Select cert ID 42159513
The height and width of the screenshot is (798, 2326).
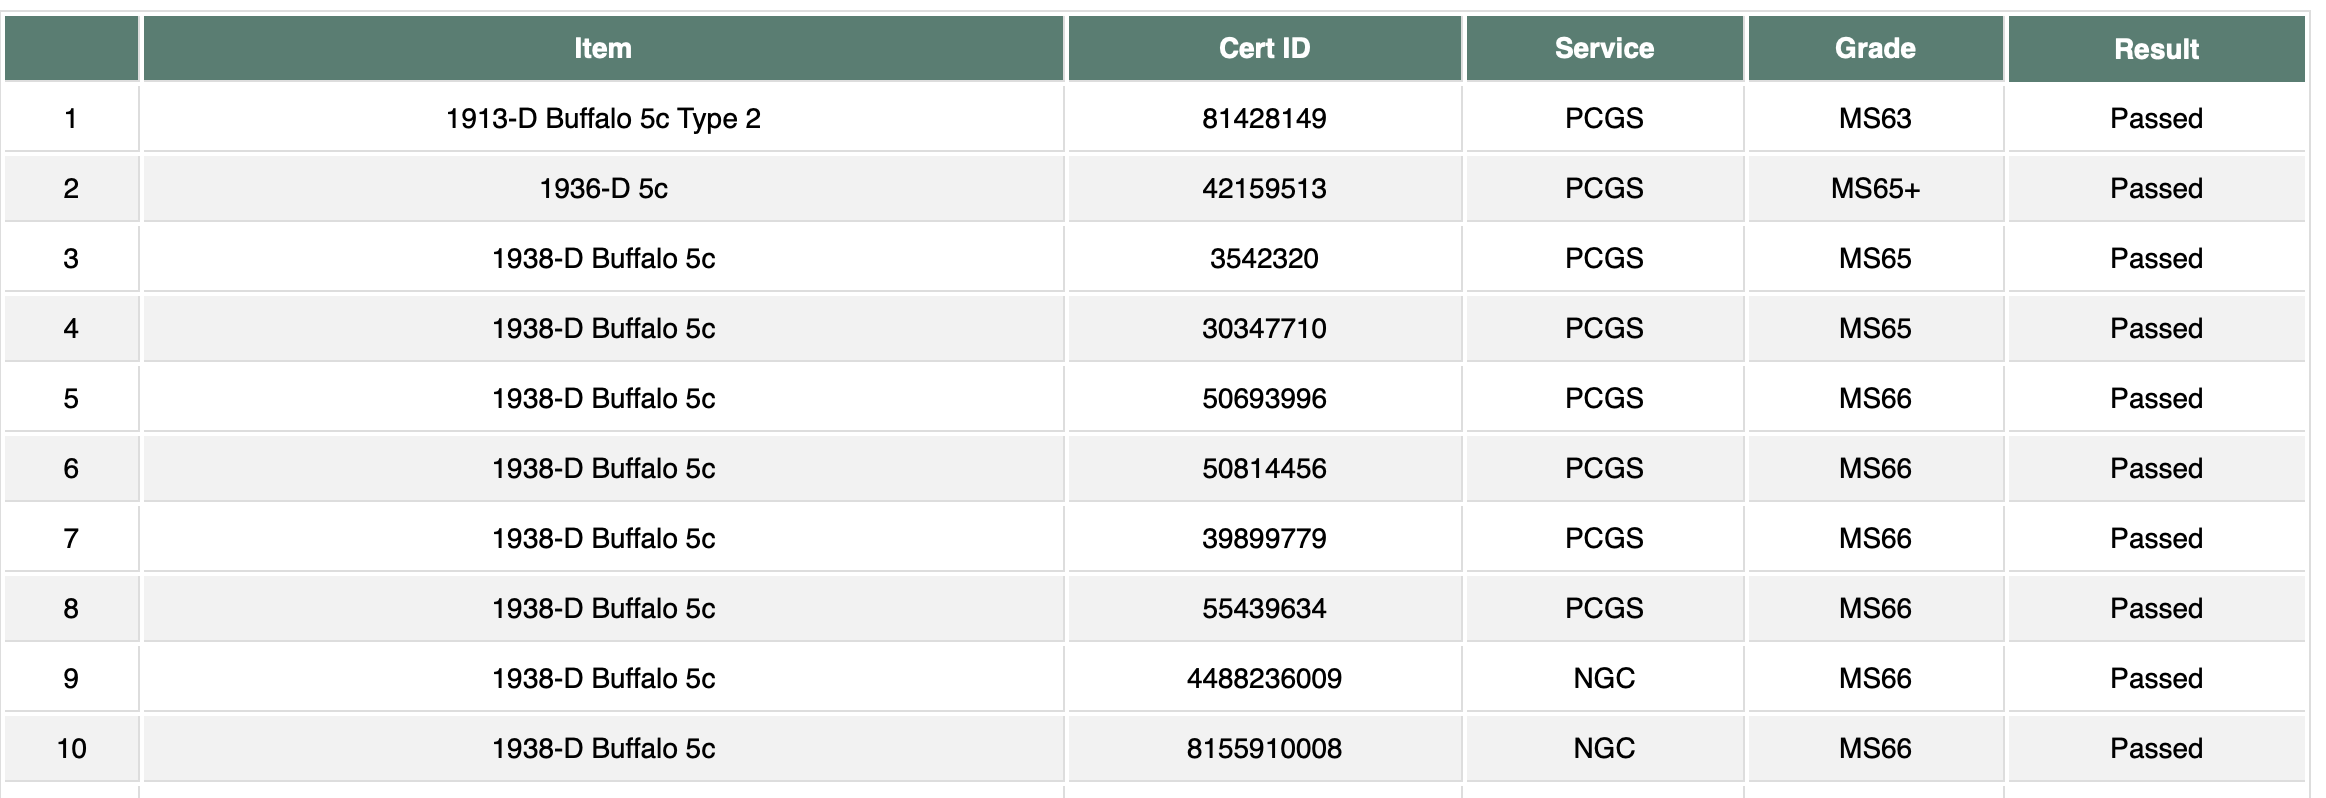[x=1264, y=188]
